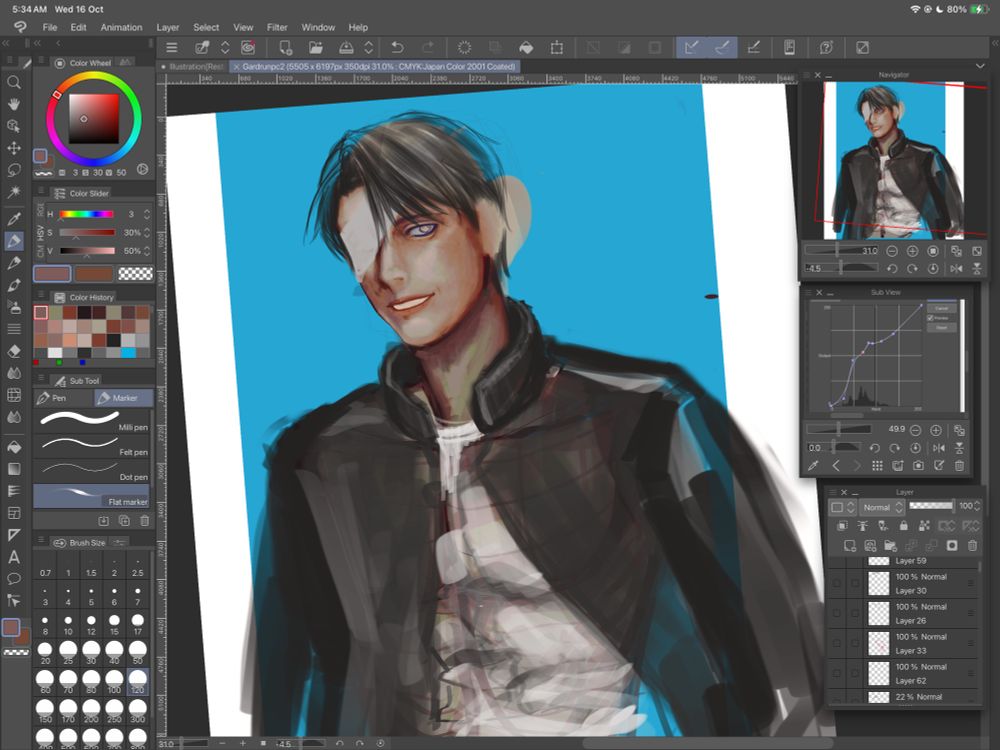Click the Value 50% stepper arrows
Screen dimensions: 1000x750
coord(147,251)
